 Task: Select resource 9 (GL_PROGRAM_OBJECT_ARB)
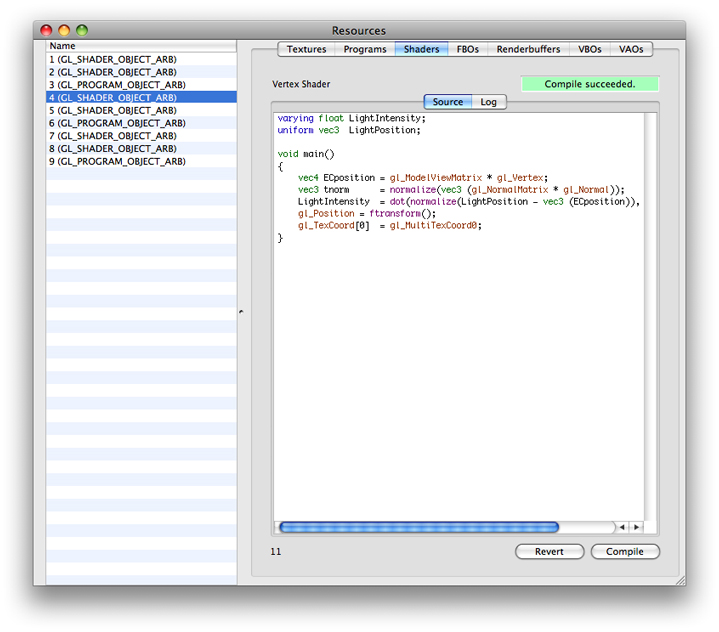(x=117, y=161)
